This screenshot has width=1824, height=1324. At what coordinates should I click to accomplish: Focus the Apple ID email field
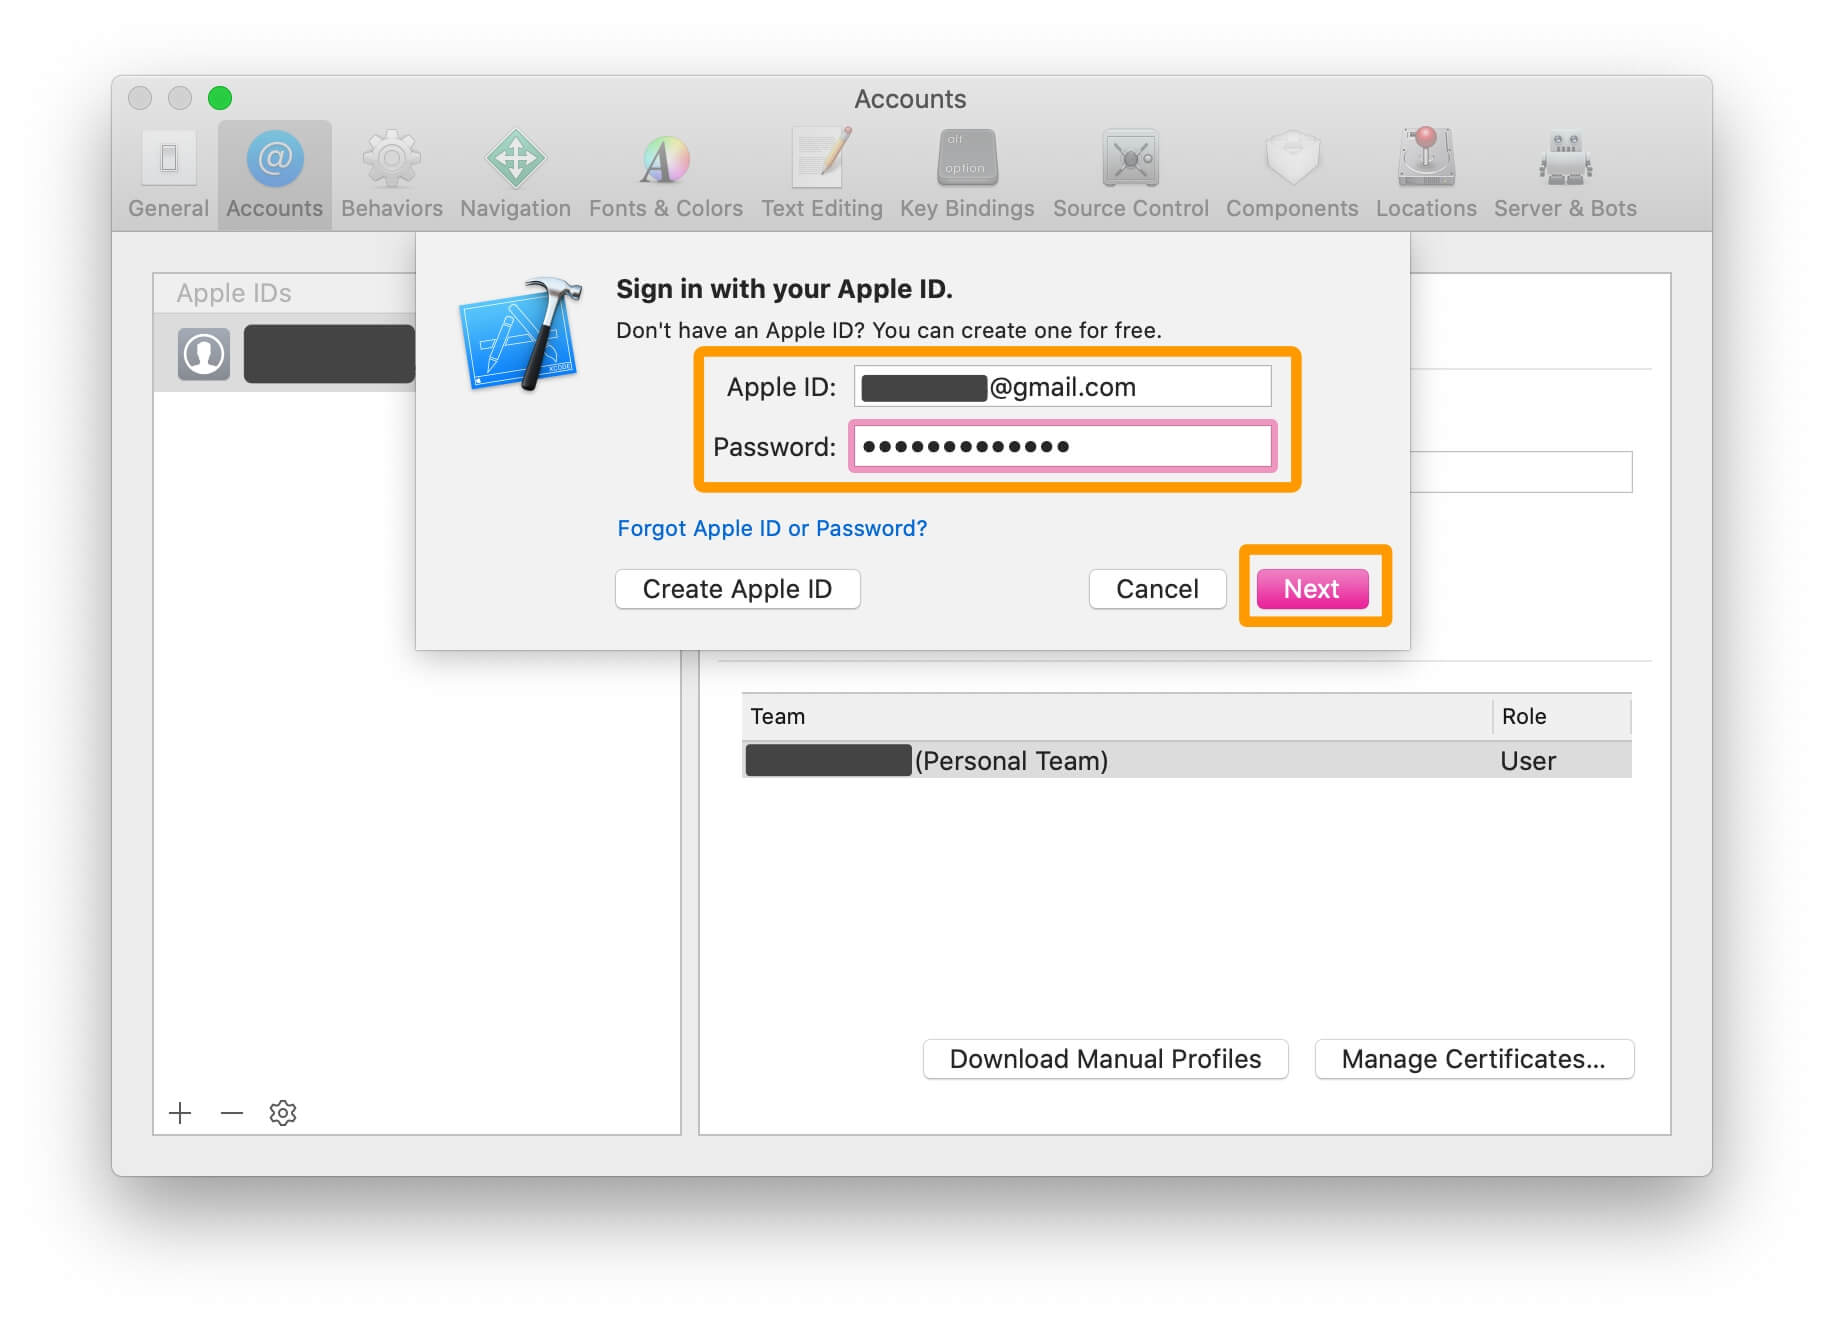(1062, 387)
